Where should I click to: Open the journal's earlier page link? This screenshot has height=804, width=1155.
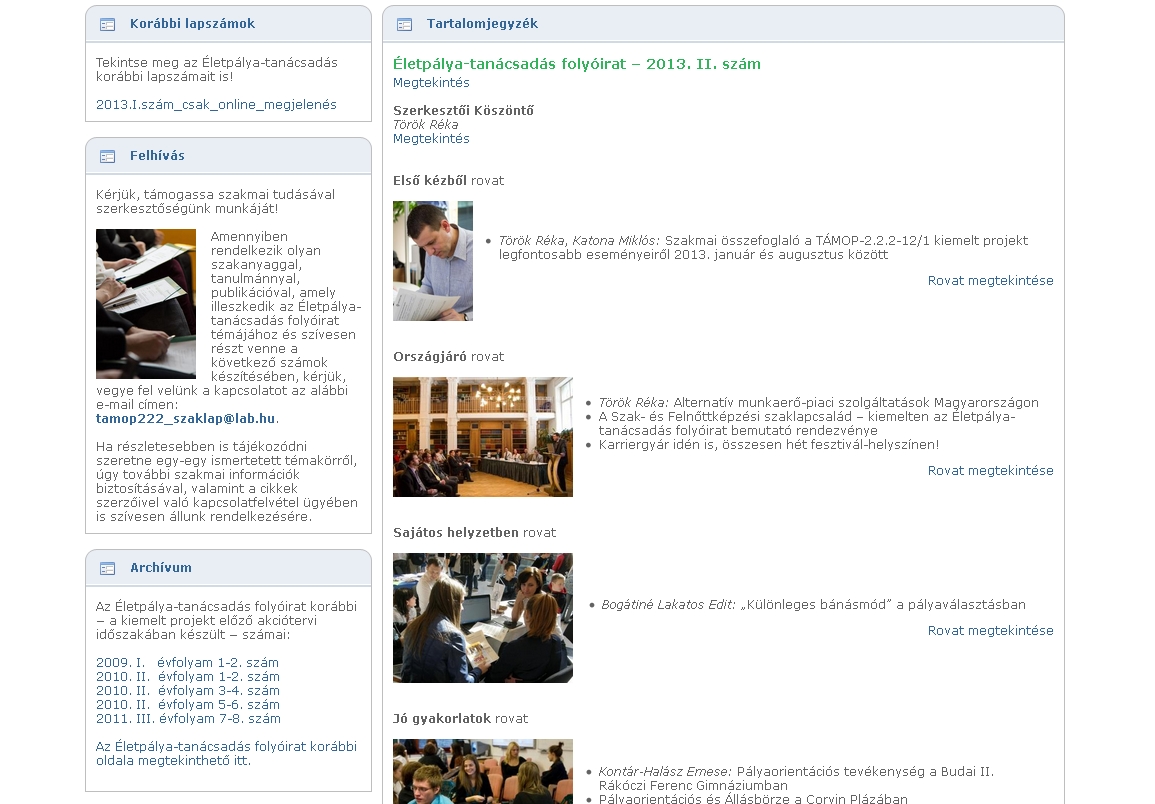coord(226,753)
